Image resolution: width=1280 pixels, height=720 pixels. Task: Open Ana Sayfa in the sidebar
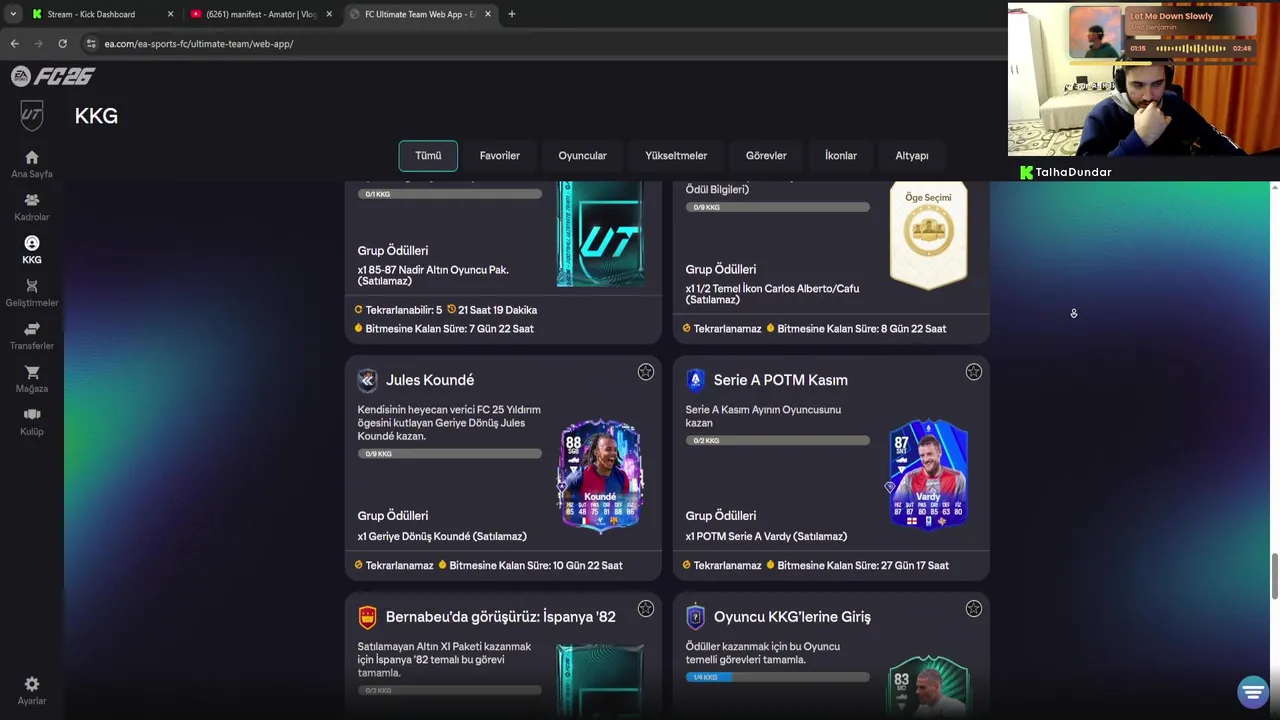coord(31,164)
